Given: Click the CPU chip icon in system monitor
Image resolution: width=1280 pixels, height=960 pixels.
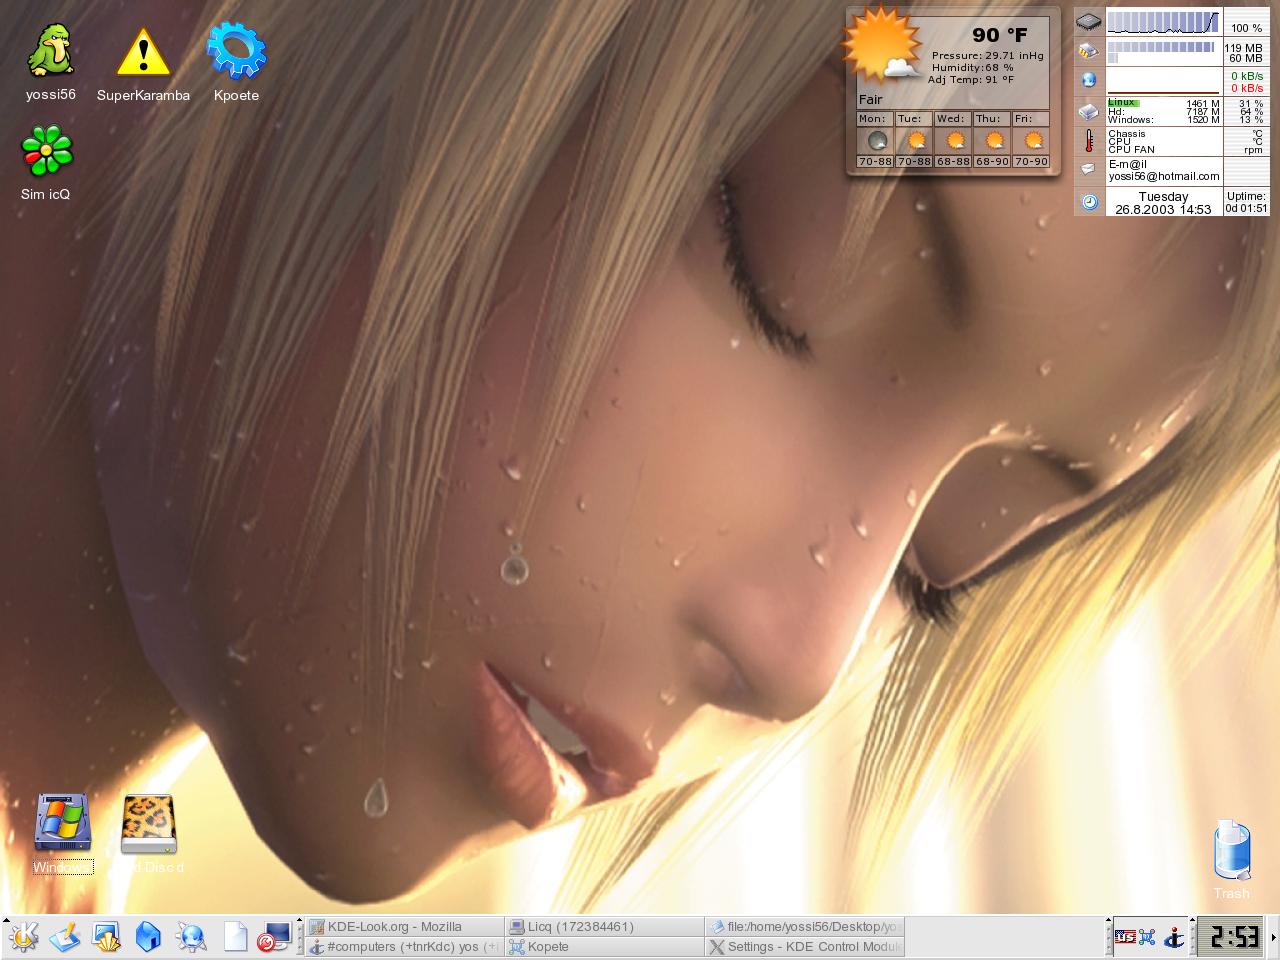Looking at the screenshot, I should (x=1089, y=21).
